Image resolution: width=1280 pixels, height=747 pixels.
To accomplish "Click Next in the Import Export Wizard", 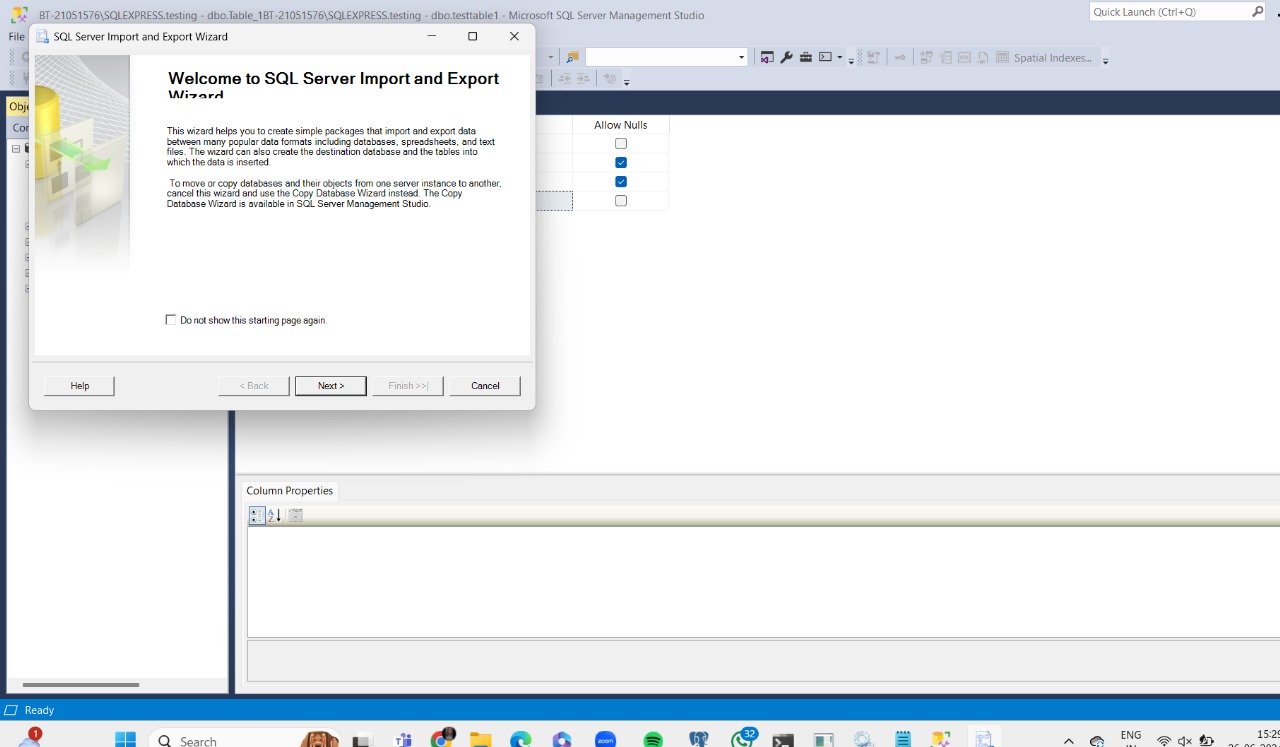I will coord(330,385).
